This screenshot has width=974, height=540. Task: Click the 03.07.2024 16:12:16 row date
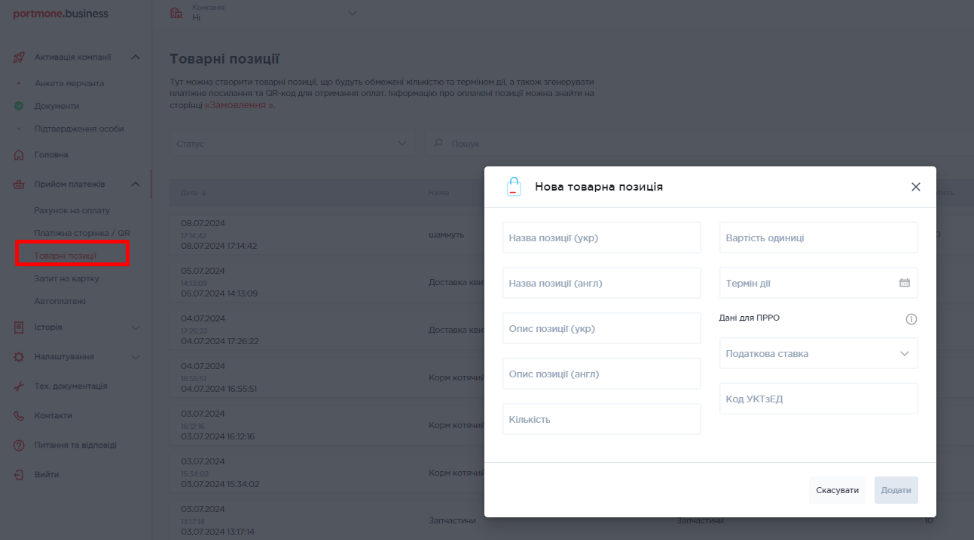point(219,436)
